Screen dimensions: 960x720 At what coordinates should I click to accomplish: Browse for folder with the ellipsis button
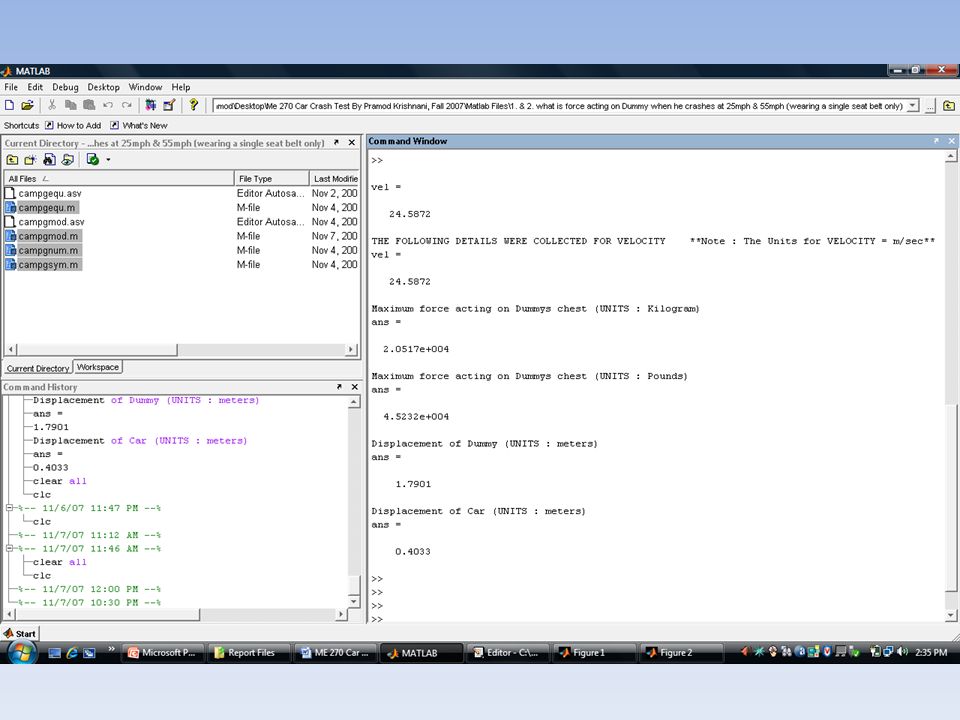[931, 106]
